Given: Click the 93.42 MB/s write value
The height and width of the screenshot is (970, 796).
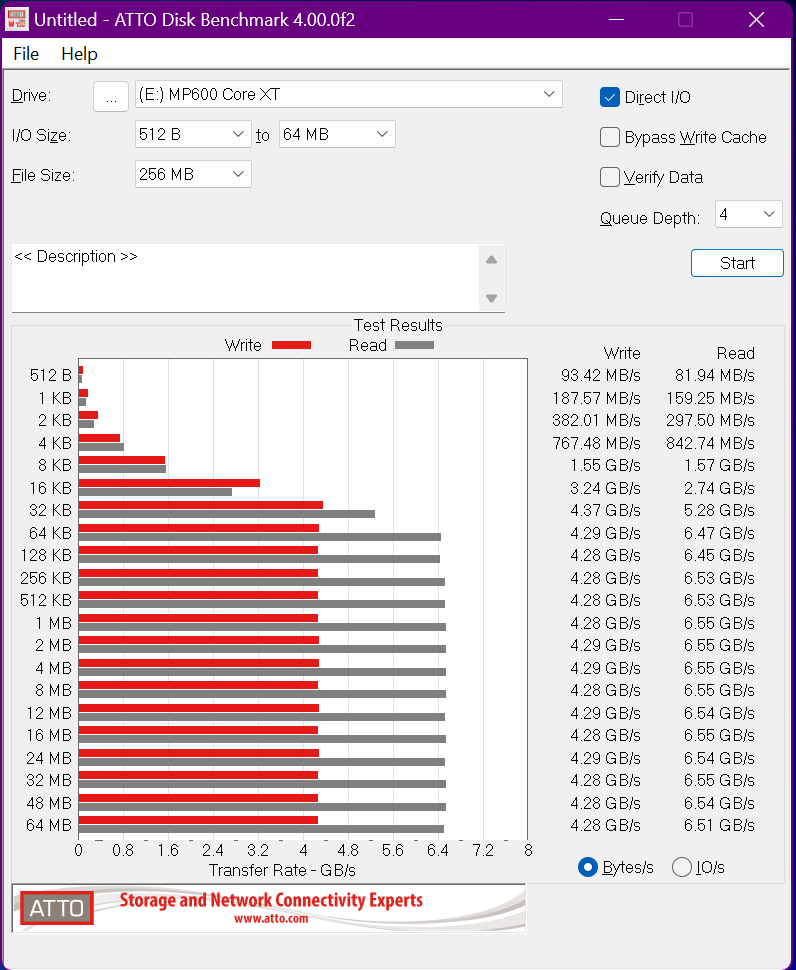Looking at the screenshot, I should 601,376.
